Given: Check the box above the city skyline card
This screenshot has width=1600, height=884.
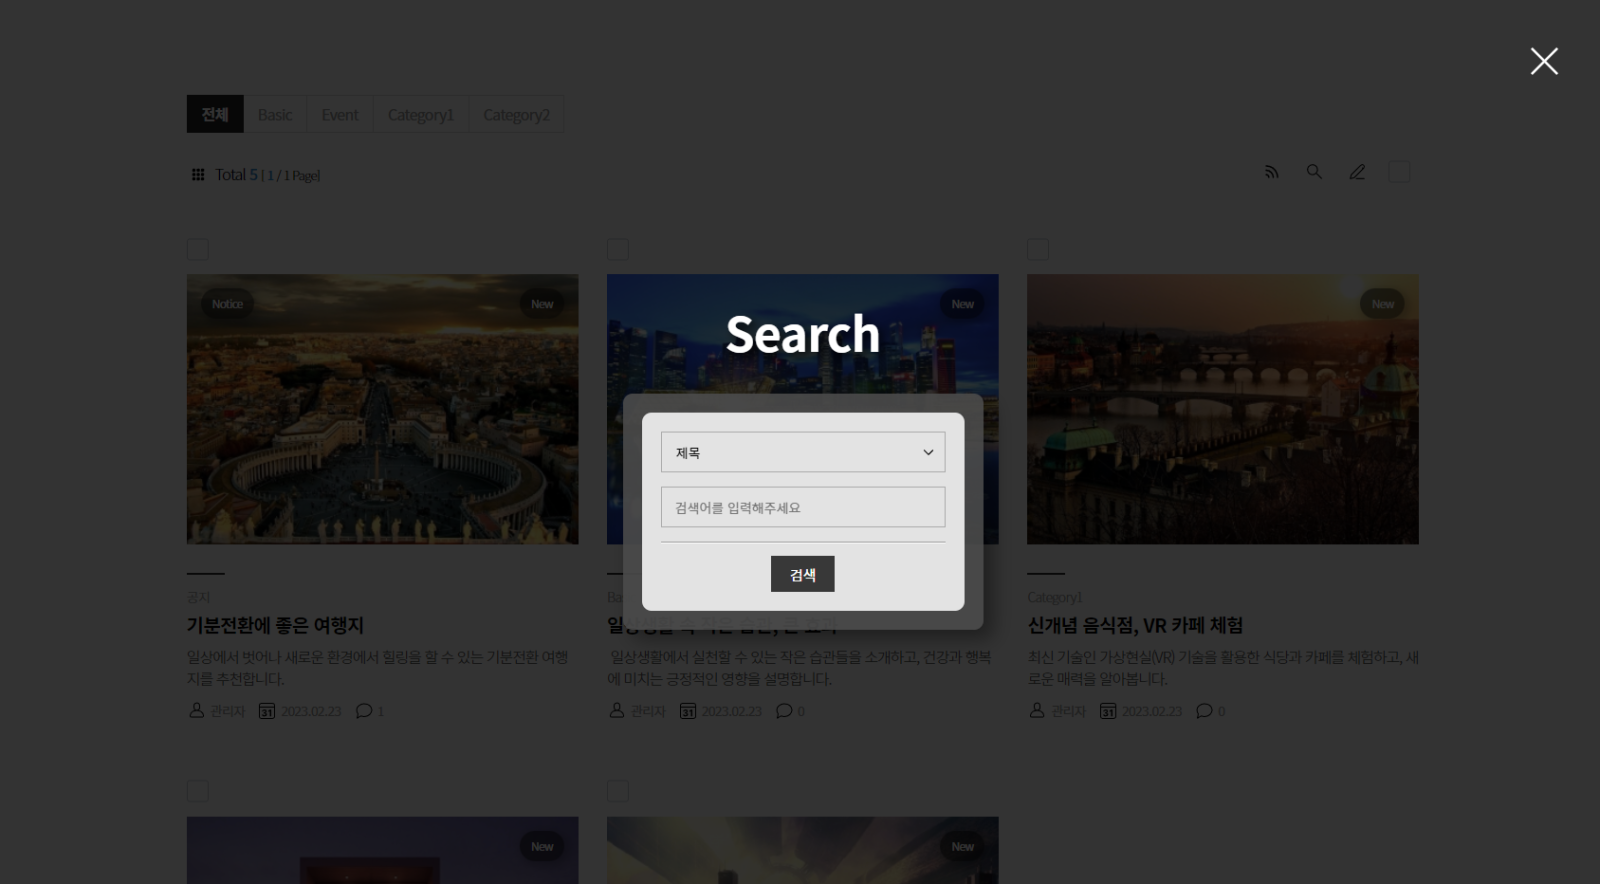Looking at the screenshot, I should coord(618,249).
